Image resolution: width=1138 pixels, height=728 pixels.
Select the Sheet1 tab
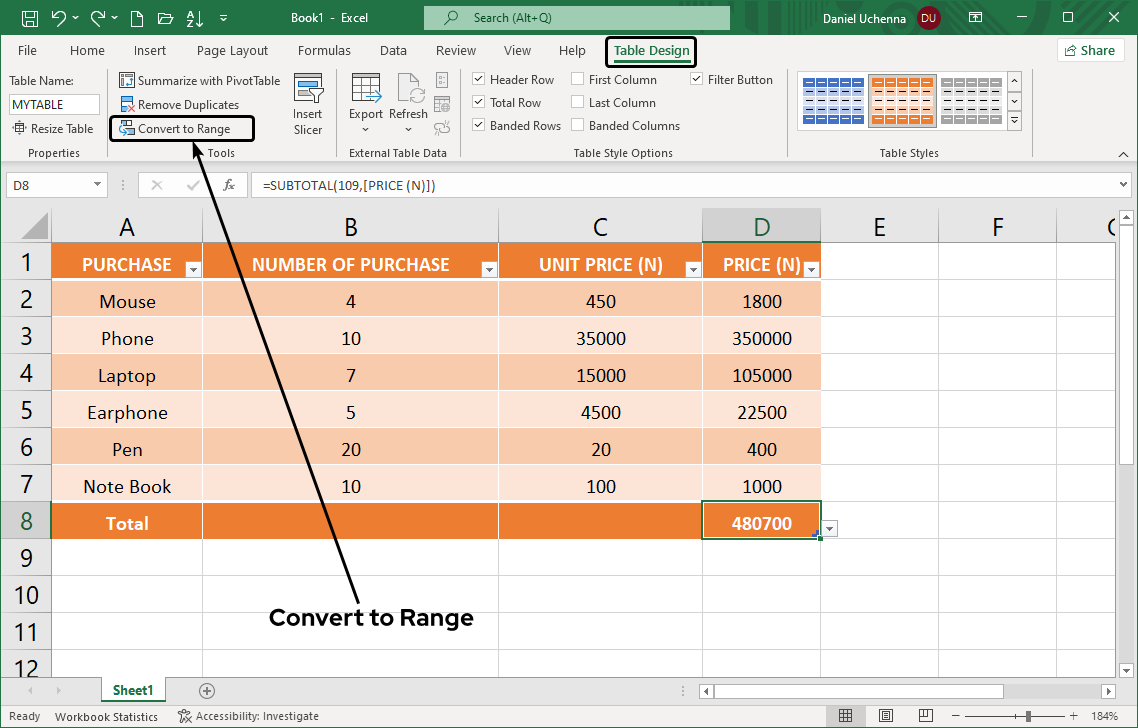click(133, 690)
